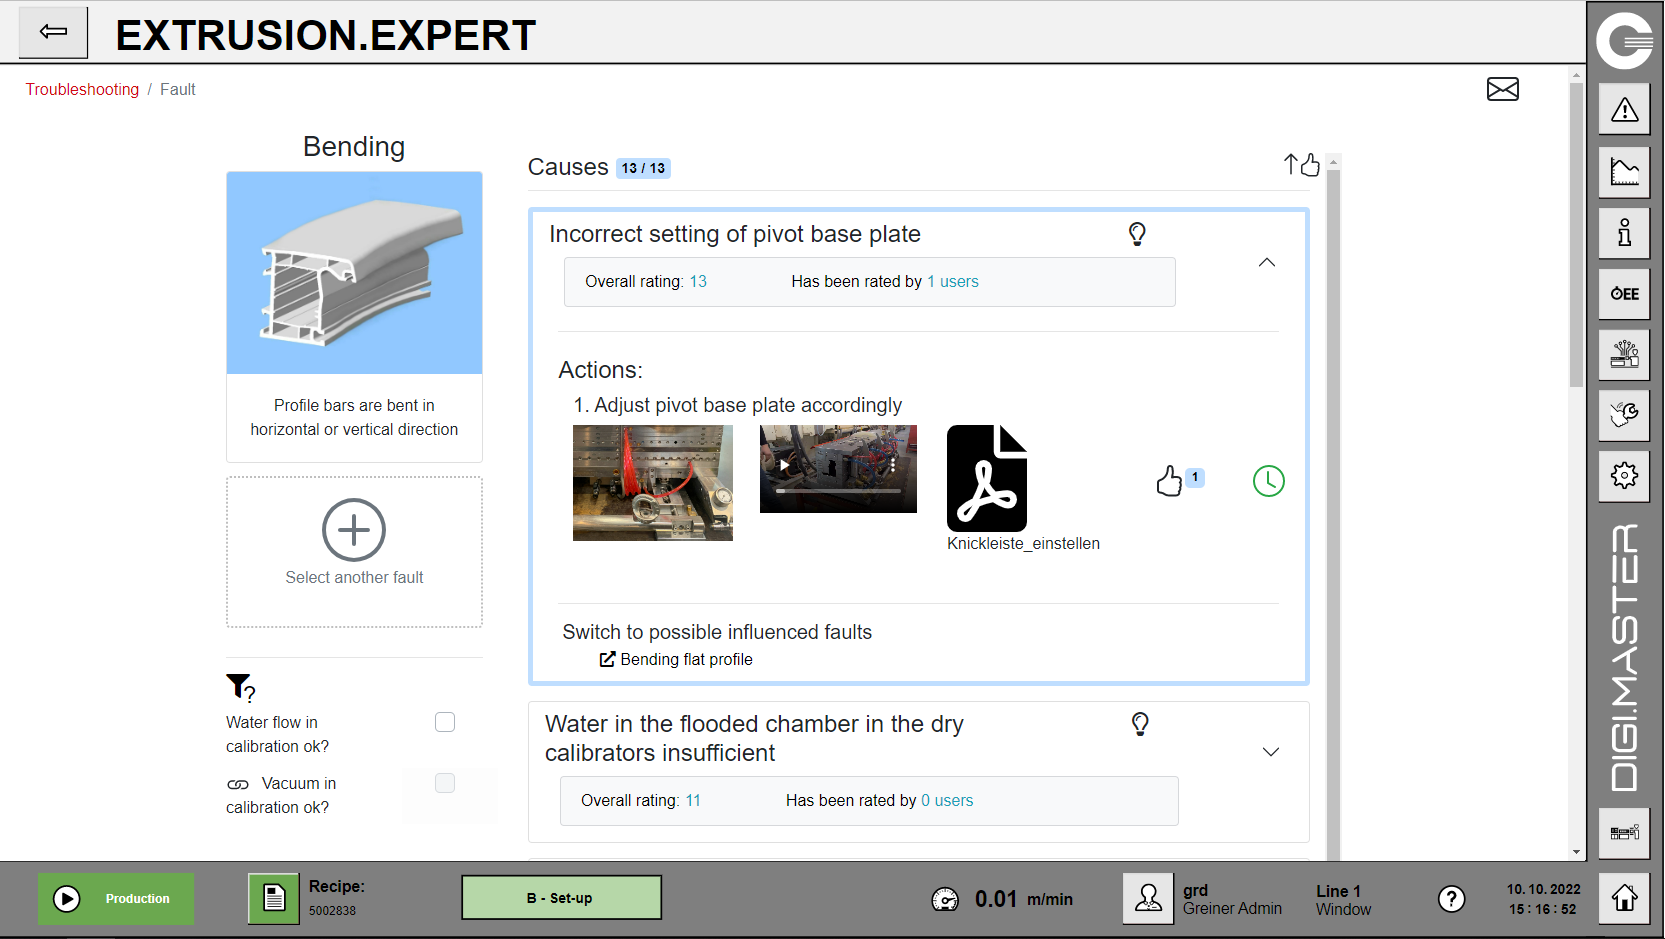Click the Select another fault label
The image size is (1665, 939).
click(x=354, y=577)
